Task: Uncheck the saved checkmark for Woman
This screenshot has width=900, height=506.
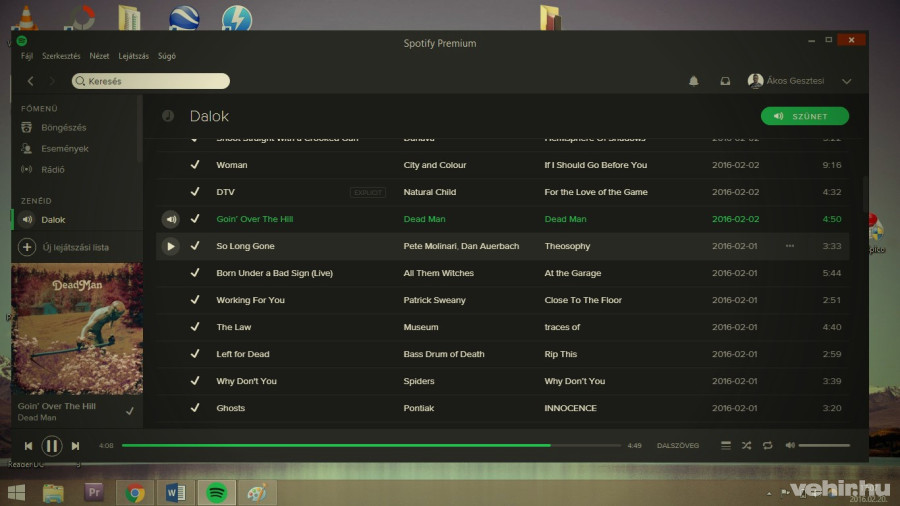Action: [x=195, y=165]
